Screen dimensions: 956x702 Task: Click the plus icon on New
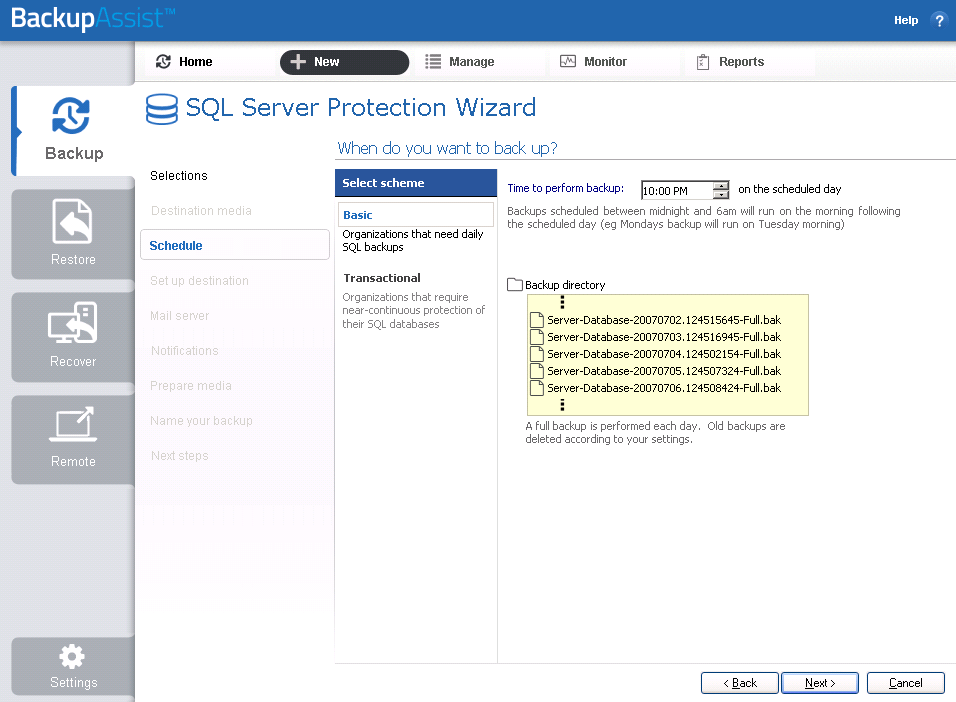pyautogui.click(x=298, y=62)
